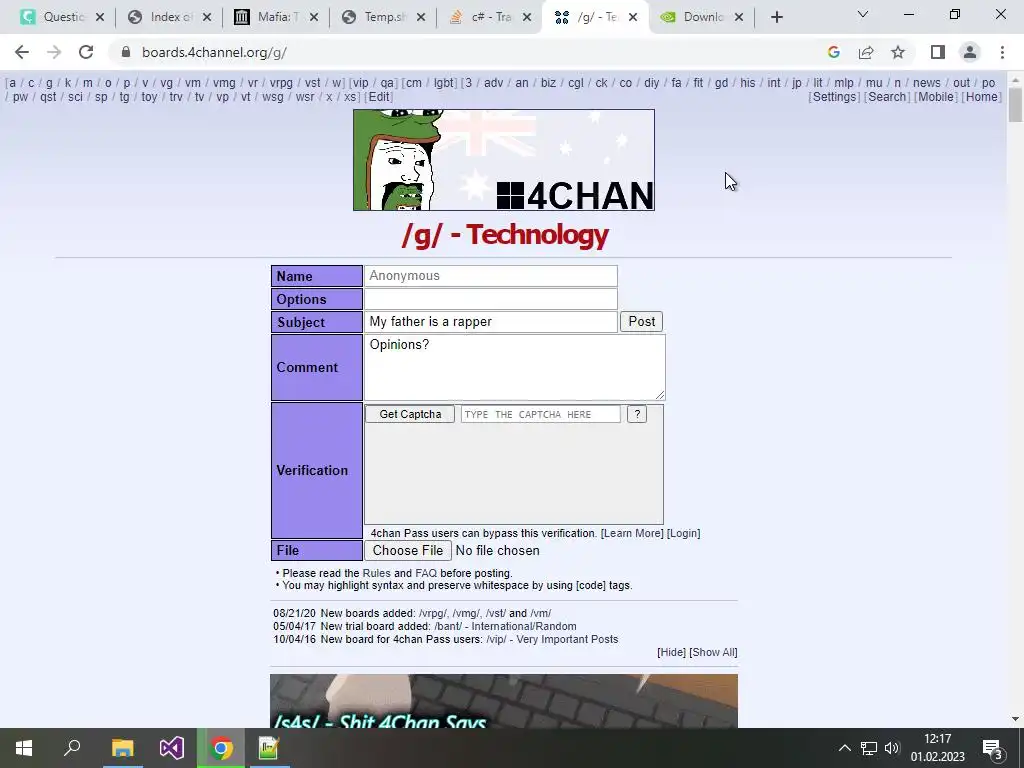Open a new tab with the plus icon
1024x768 pixels.
tap(776, 17)
